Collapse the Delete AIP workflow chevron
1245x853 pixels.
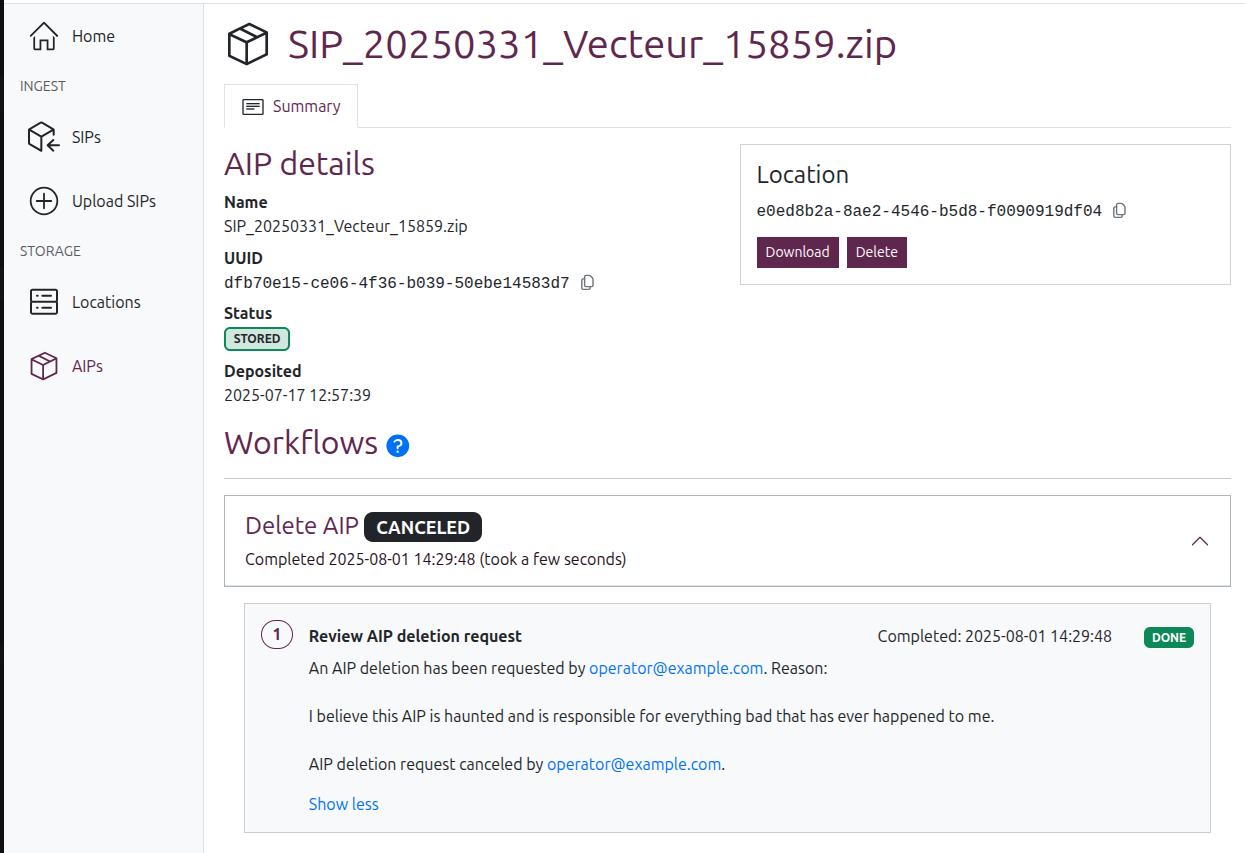click(x=1200, y=541)
